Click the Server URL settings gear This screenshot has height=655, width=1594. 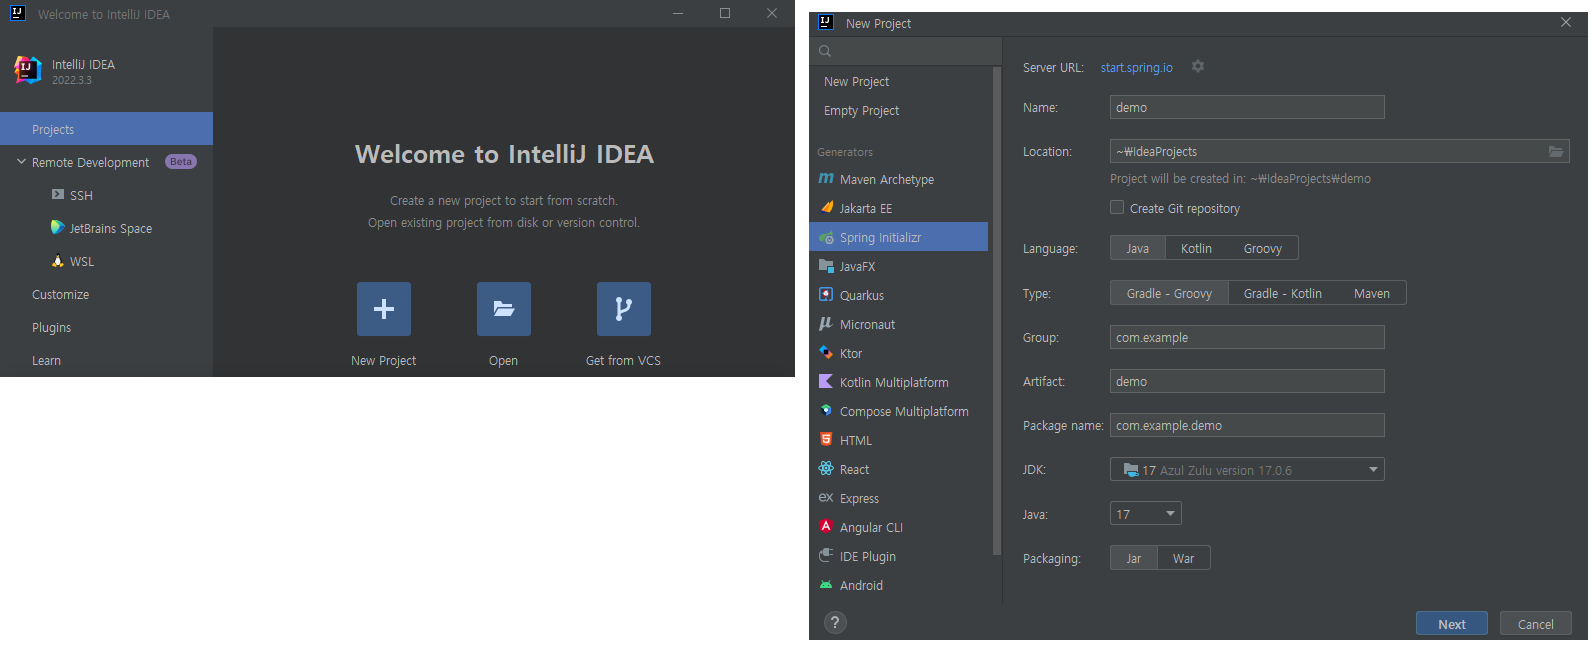(x=1197, y=66)
